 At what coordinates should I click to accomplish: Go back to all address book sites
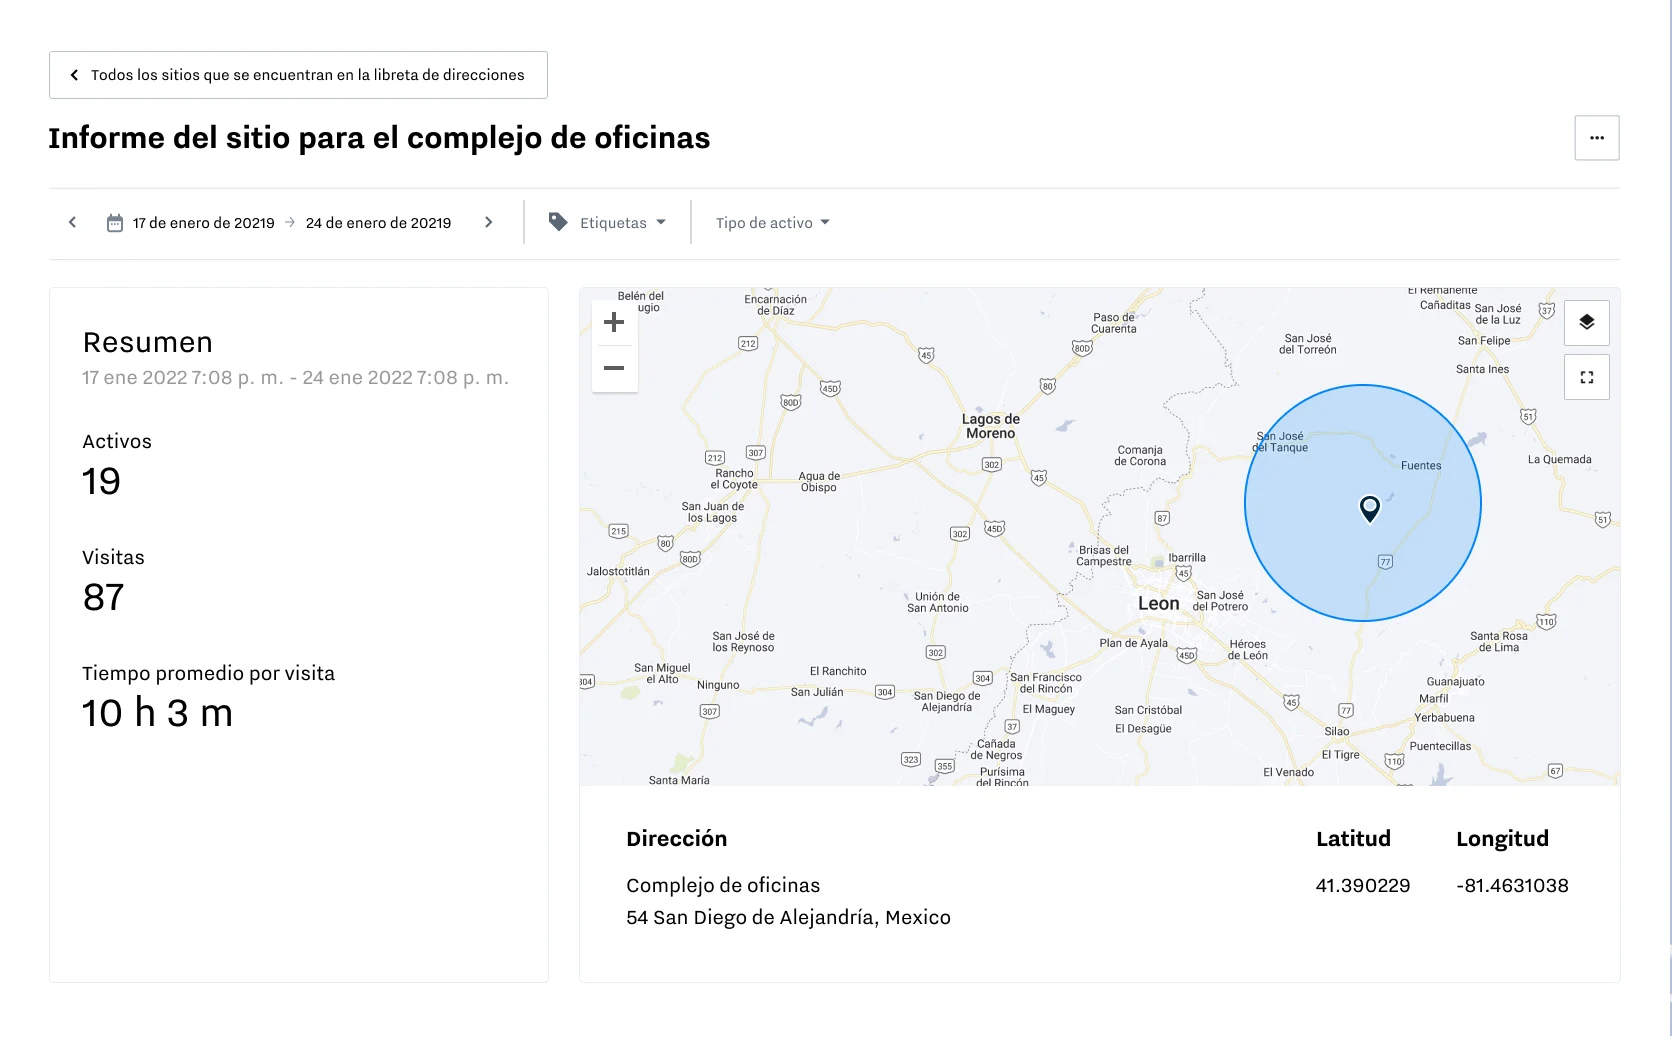pyautogui.click(x=298, y=75)
